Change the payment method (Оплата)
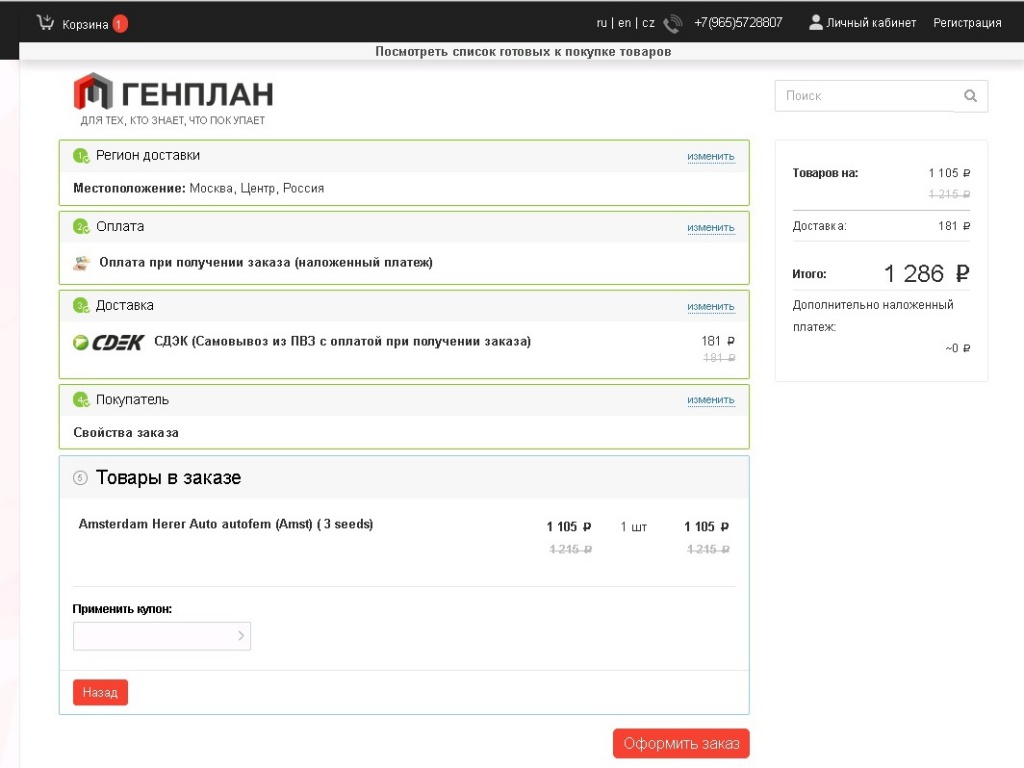 pos(710,227)
